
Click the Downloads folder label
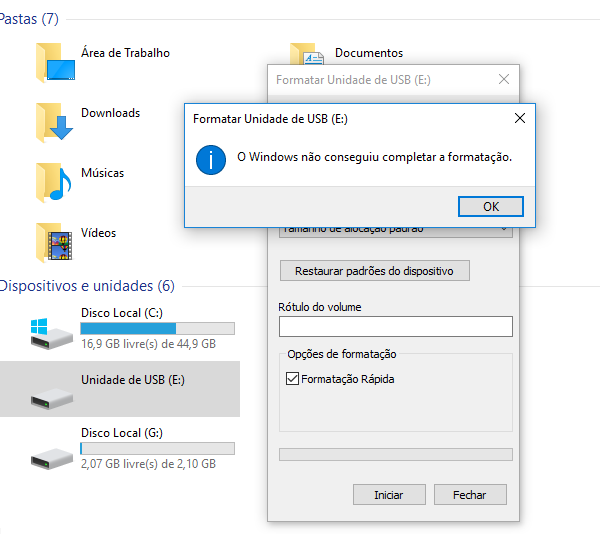[x=111, y=113]
